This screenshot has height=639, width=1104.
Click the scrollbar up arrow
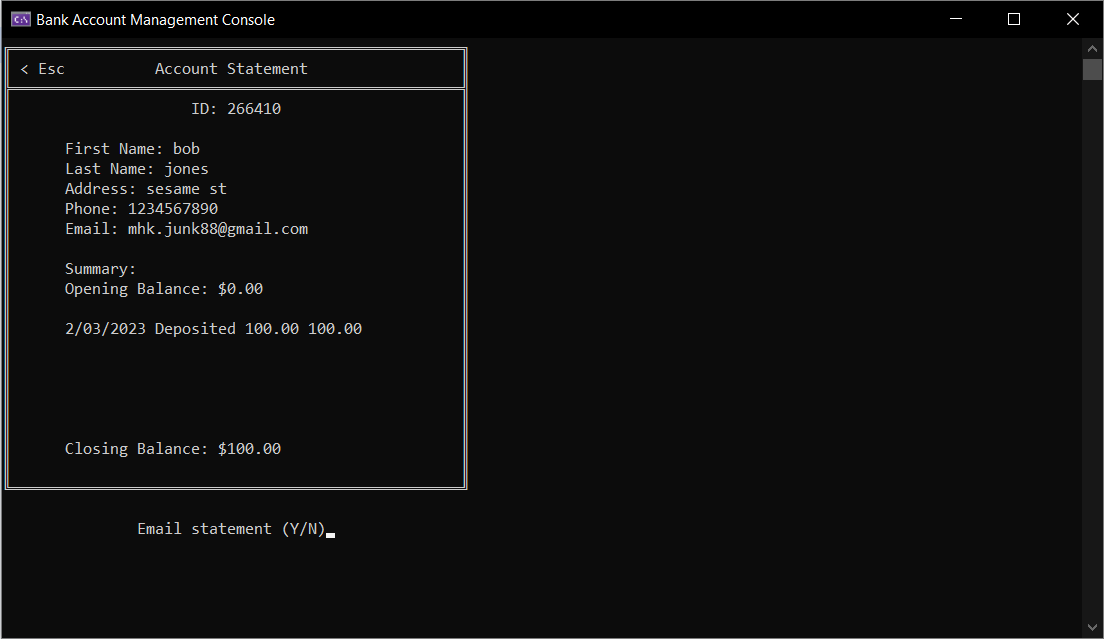tap(1091, 47)
